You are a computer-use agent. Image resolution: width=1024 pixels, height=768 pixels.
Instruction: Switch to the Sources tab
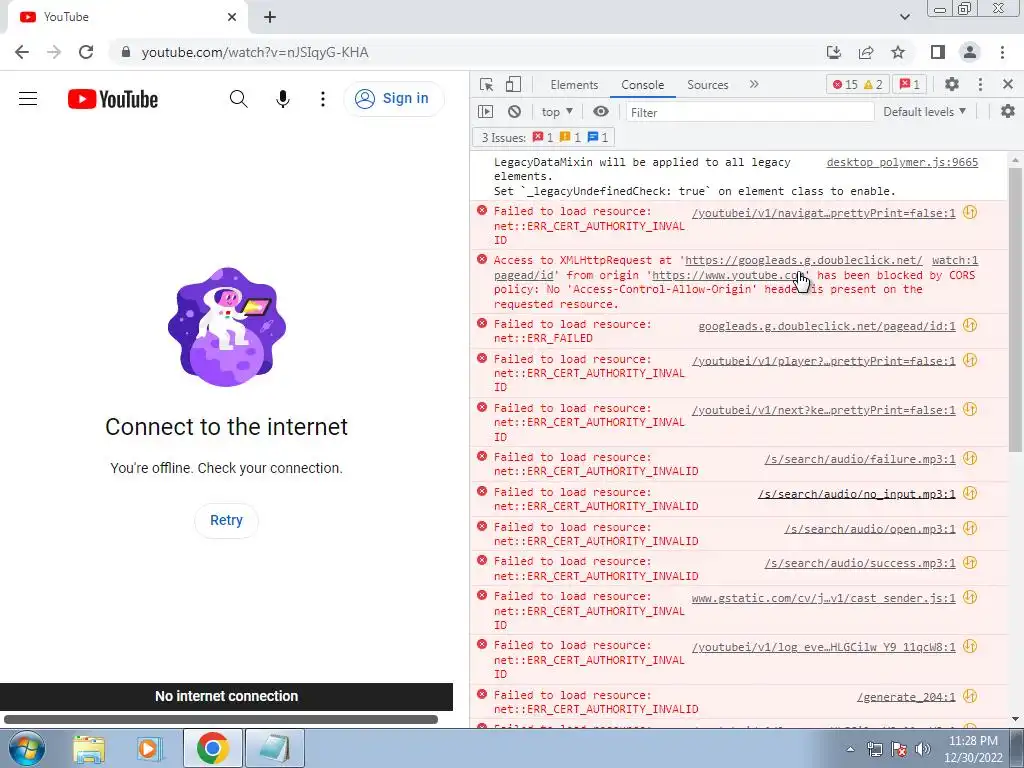(x=707, y=85)
